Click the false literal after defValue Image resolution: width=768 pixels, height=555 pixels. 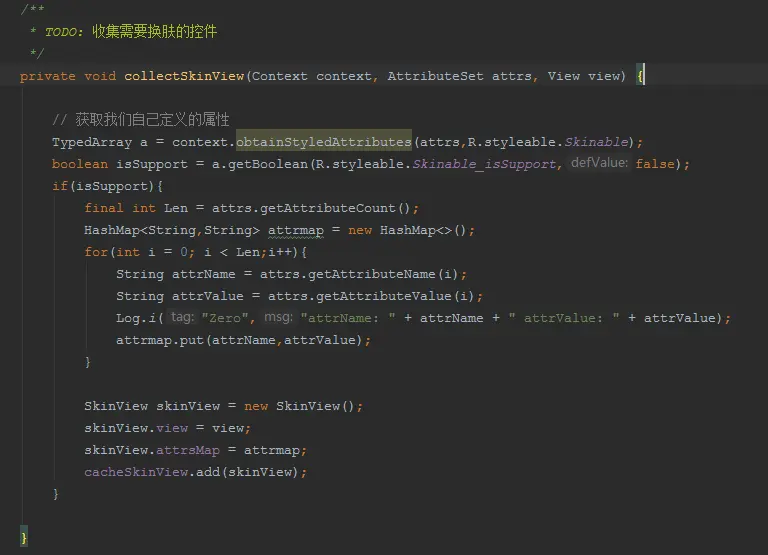[655, 164]
